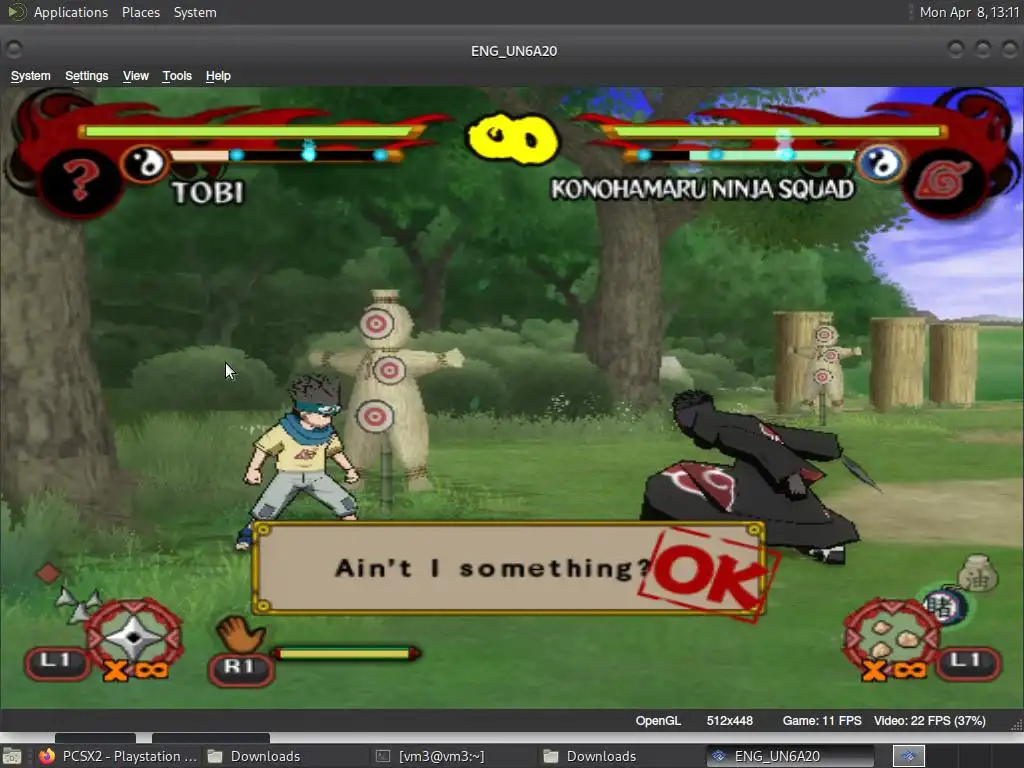
Task: Click the left yin-yang chakra icon
Action: 144,163
